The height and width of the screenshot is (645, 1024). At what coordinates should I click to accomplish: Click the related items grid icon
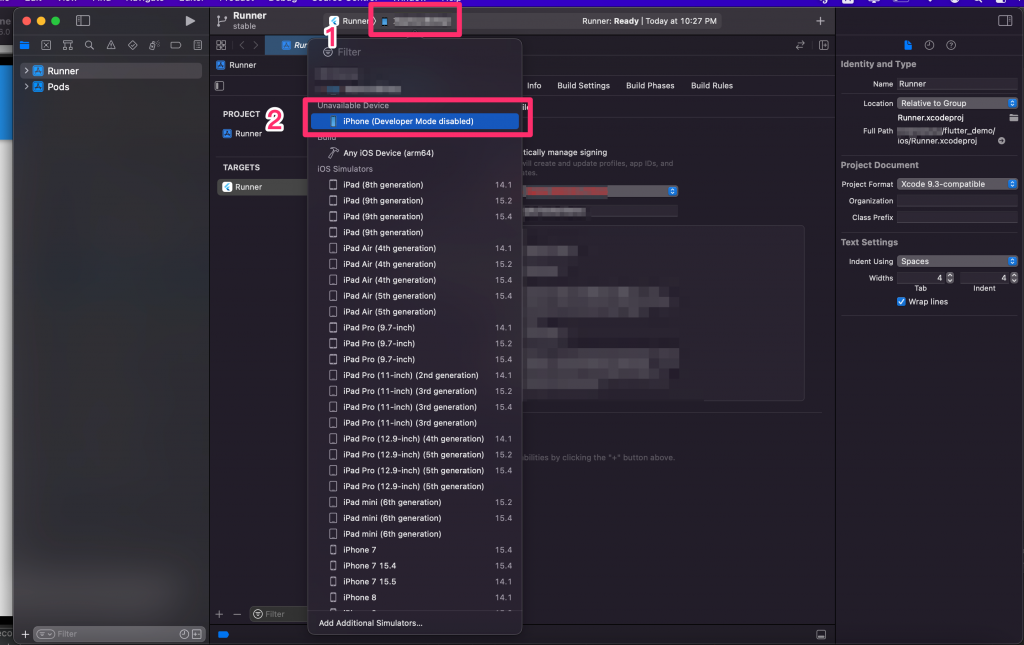(x=221, y=45)
